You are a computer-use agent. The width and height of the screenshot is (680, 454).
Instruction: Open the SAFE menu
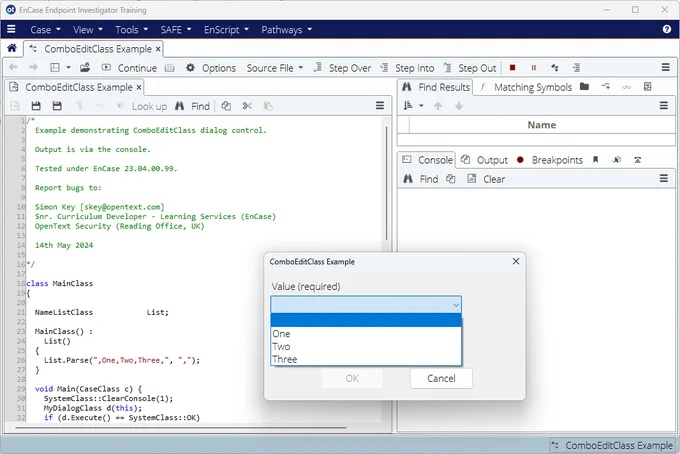176,29
